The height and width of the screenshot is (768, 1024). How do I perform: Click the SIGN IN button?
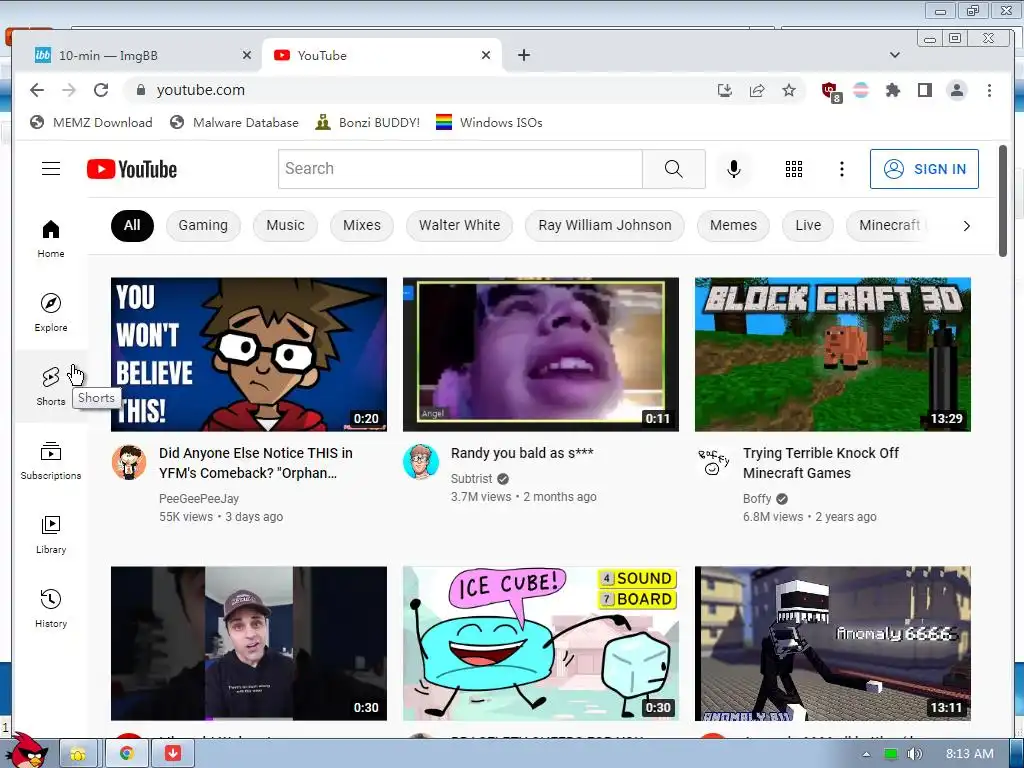pos(924,168)
